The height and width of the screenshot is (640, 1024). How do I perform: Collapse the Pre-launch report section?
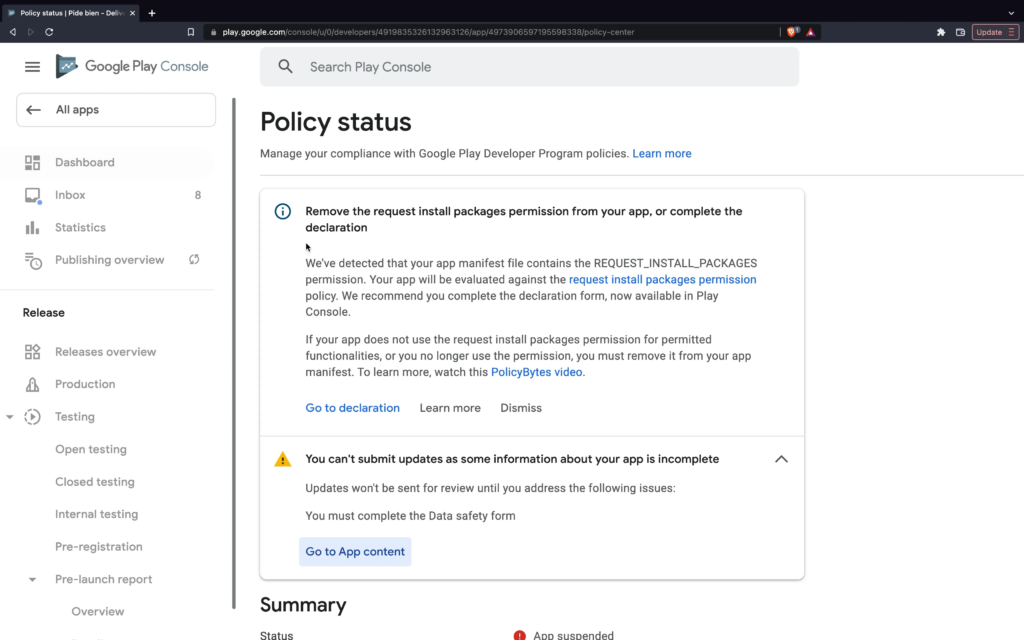point(33,580)
